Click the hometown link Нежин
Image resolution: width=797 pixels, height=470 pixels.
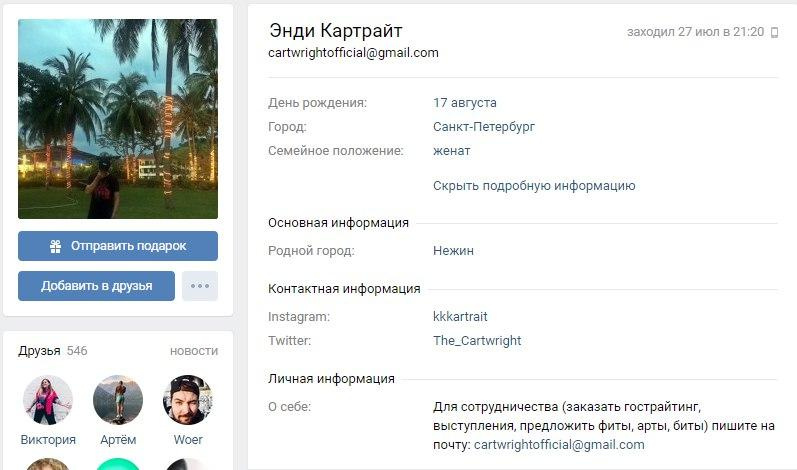coord(453,250)
